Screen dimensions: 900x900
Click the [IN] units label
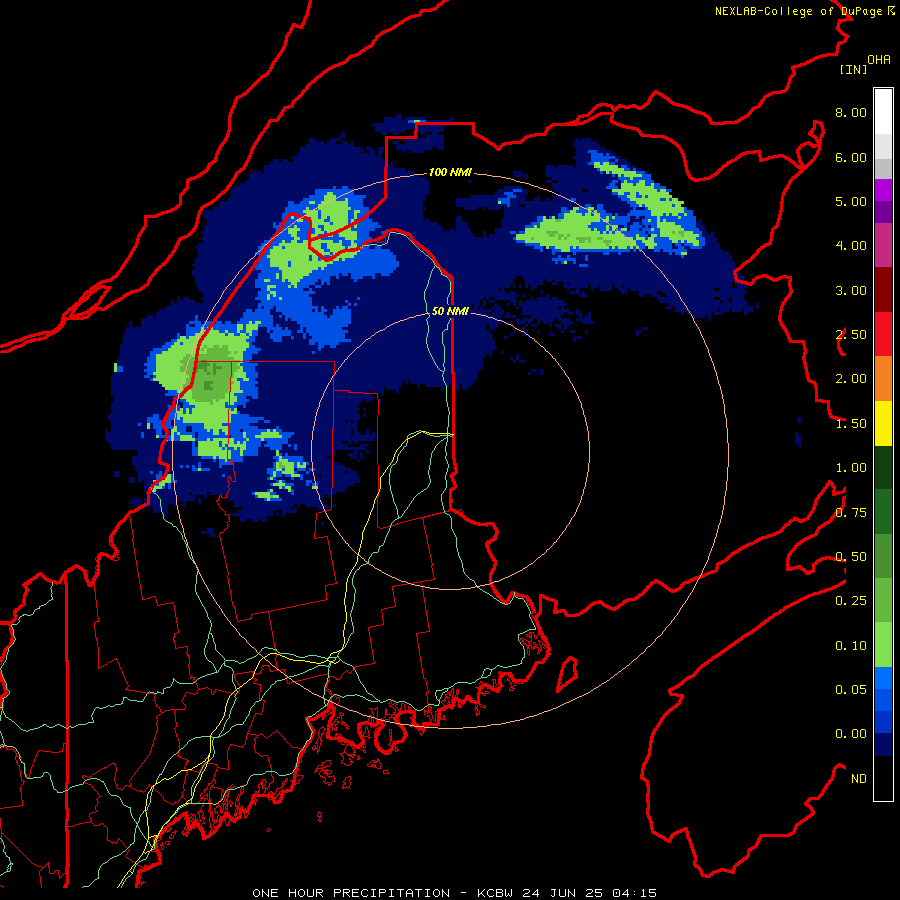pos(853,69)
